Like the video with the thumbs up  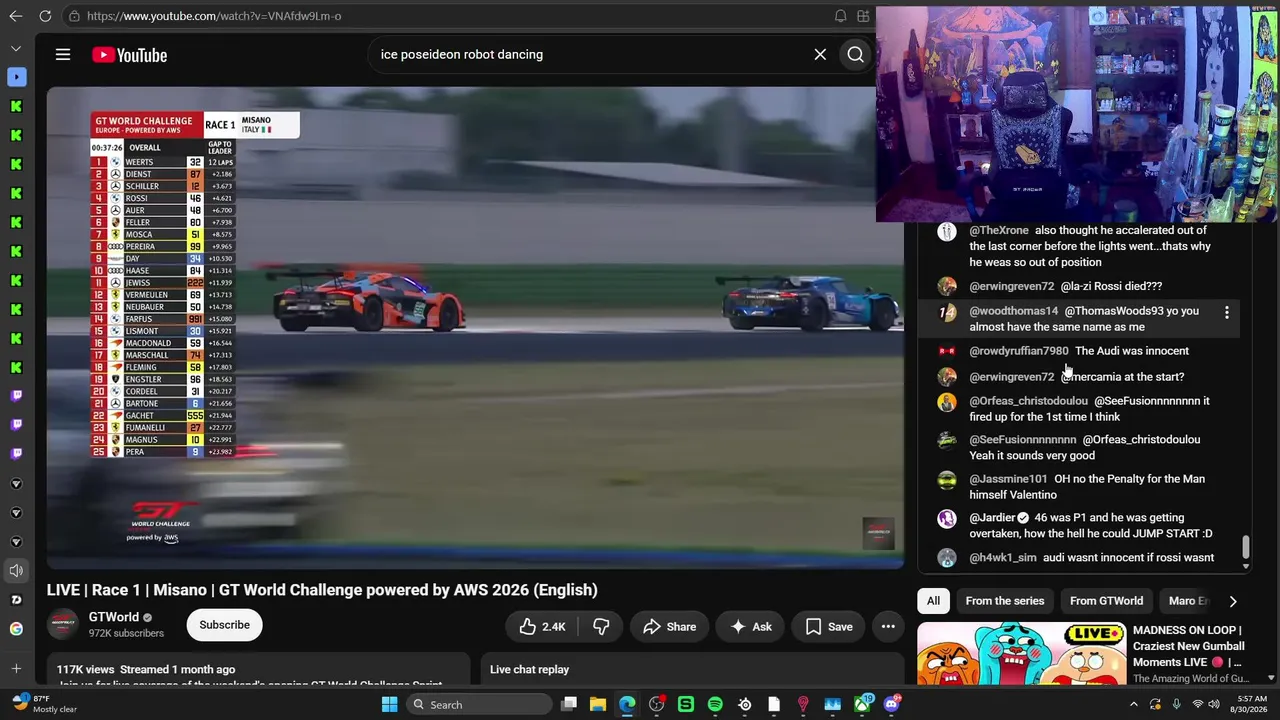542,627
